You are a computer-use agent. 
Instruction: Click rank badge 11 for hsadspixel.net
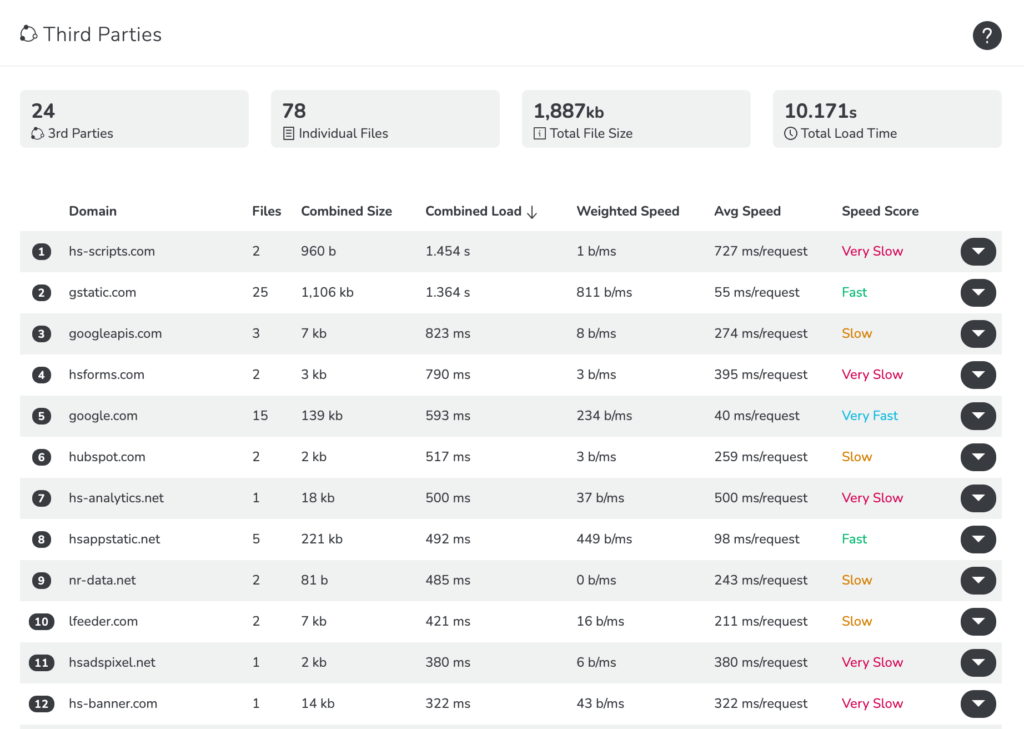(41, 663)
